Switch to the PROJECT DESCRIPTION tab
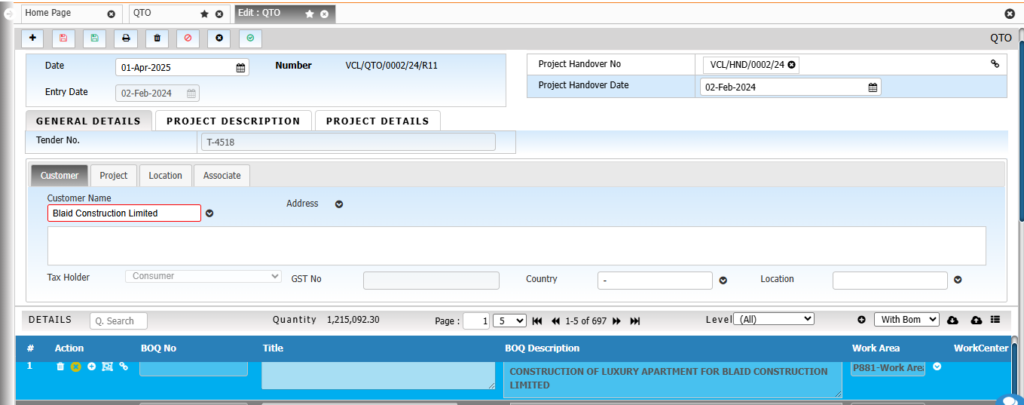Image resolution: width=1024 pixels, height=405 pixels. click(x=233, y=121)
